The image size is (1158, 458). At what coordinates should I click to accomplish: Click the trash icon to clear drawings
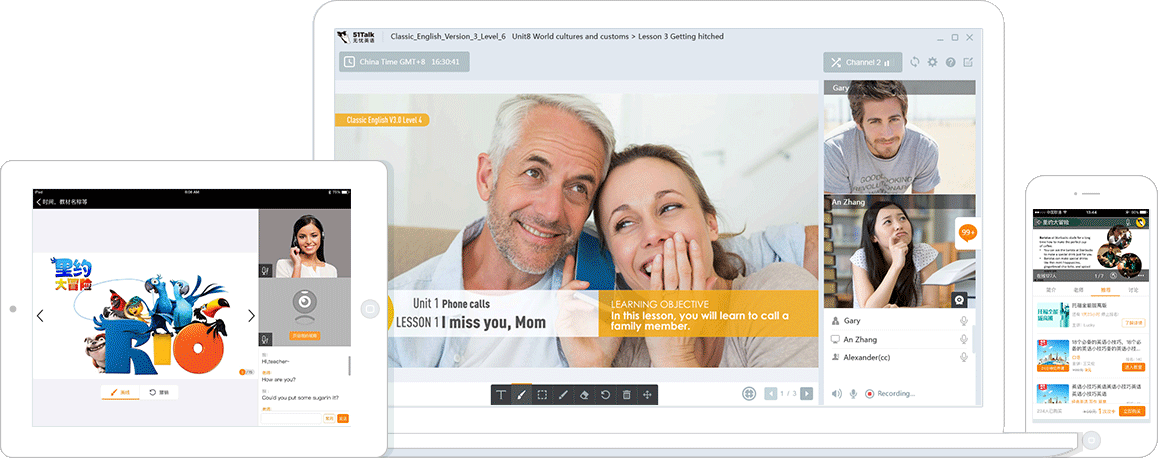coord(626,395)
